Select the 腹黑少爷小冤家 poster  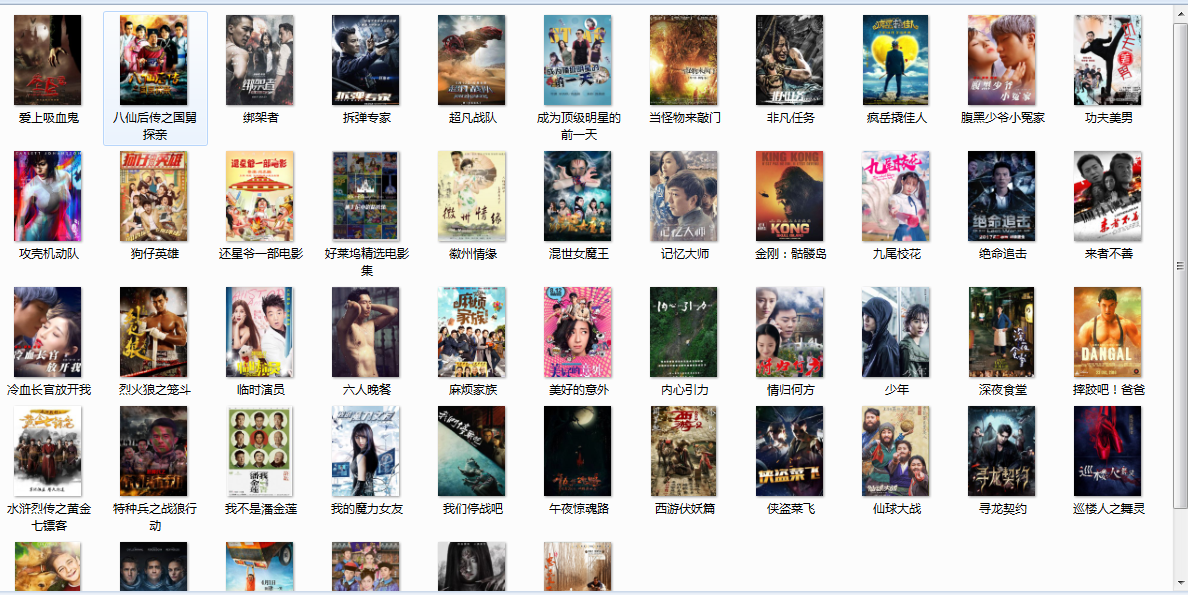1002,60
